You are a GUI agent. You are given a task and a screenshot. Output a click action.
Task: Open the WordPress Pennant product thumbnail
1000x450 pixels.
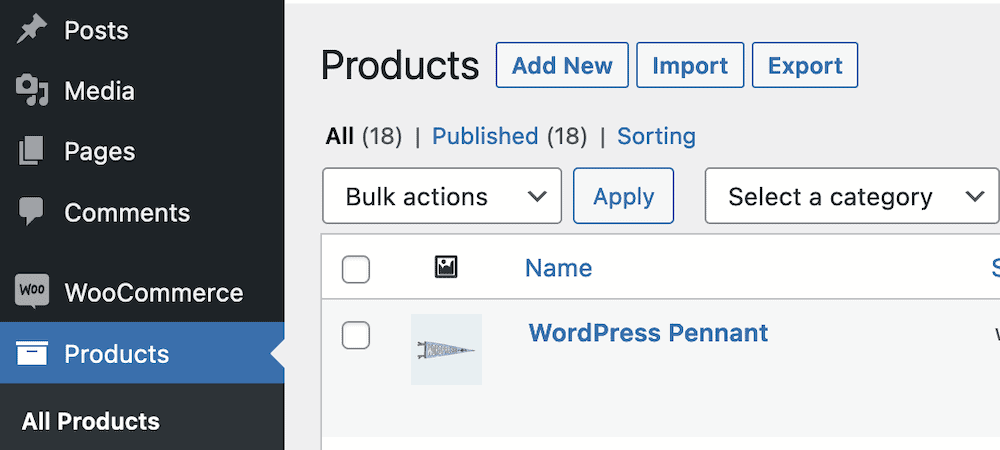pos(446,349)
